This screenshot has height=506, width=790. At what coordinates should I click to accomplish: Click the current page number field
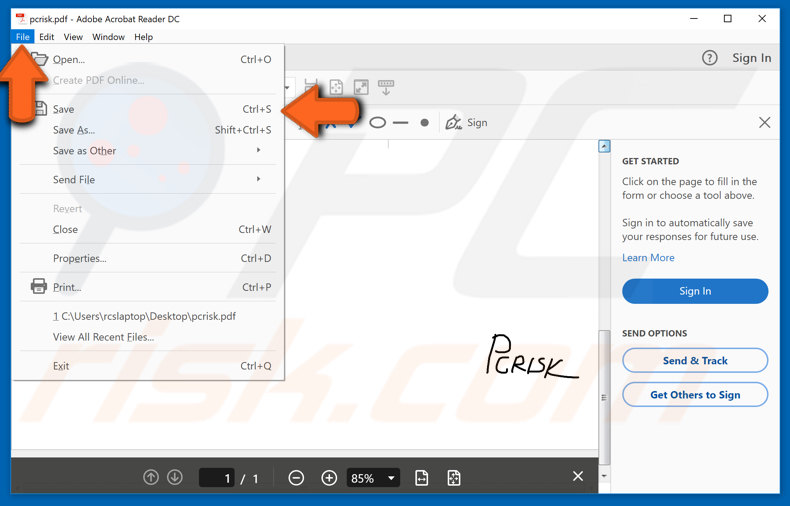(x=217, y=478)
